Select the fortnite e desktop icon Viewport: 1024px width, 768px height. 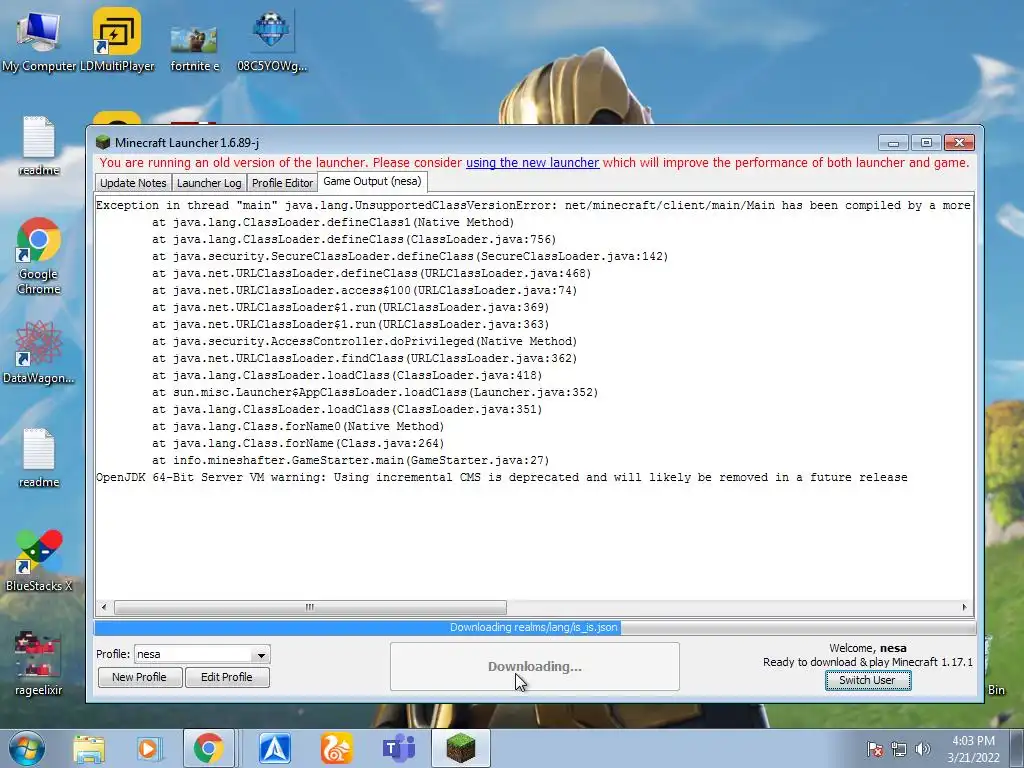[x=194, y=47]
